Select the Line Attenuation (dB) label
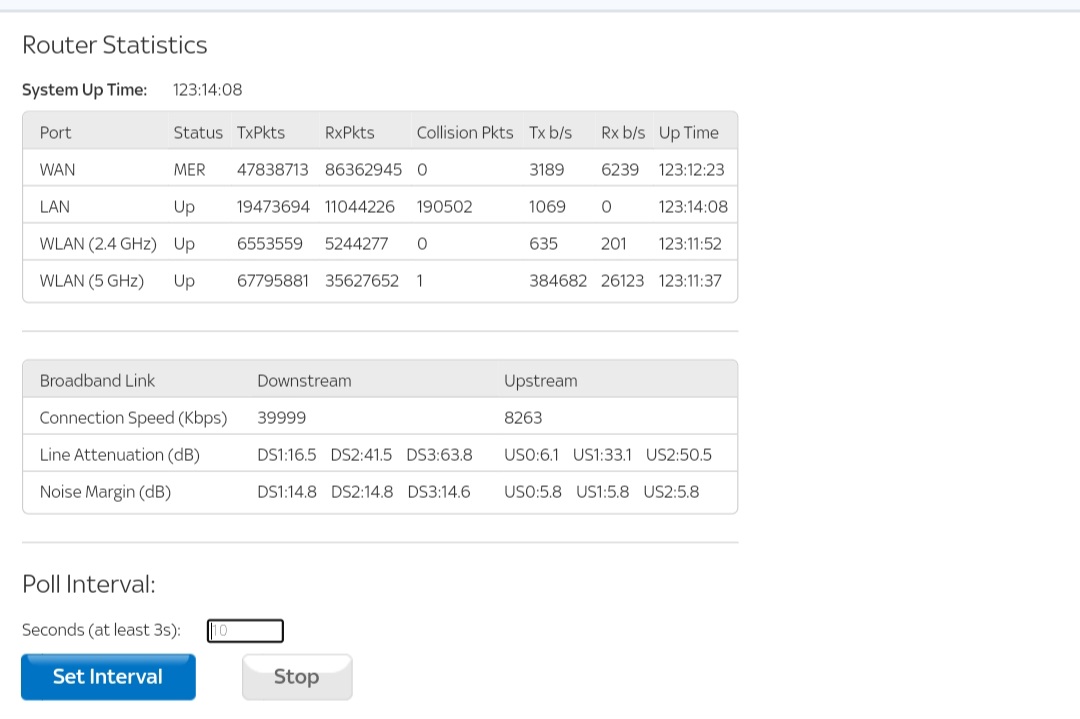1080x719 pixels. [119, 455]
